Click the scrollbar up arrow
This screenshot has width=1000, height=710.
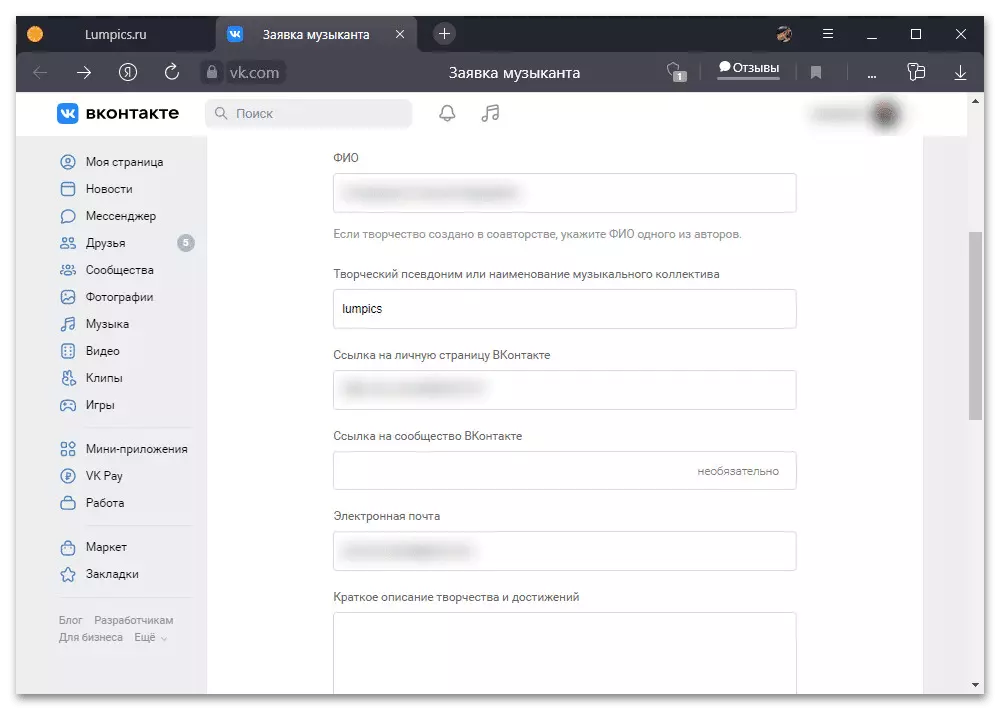coord(975,101)
